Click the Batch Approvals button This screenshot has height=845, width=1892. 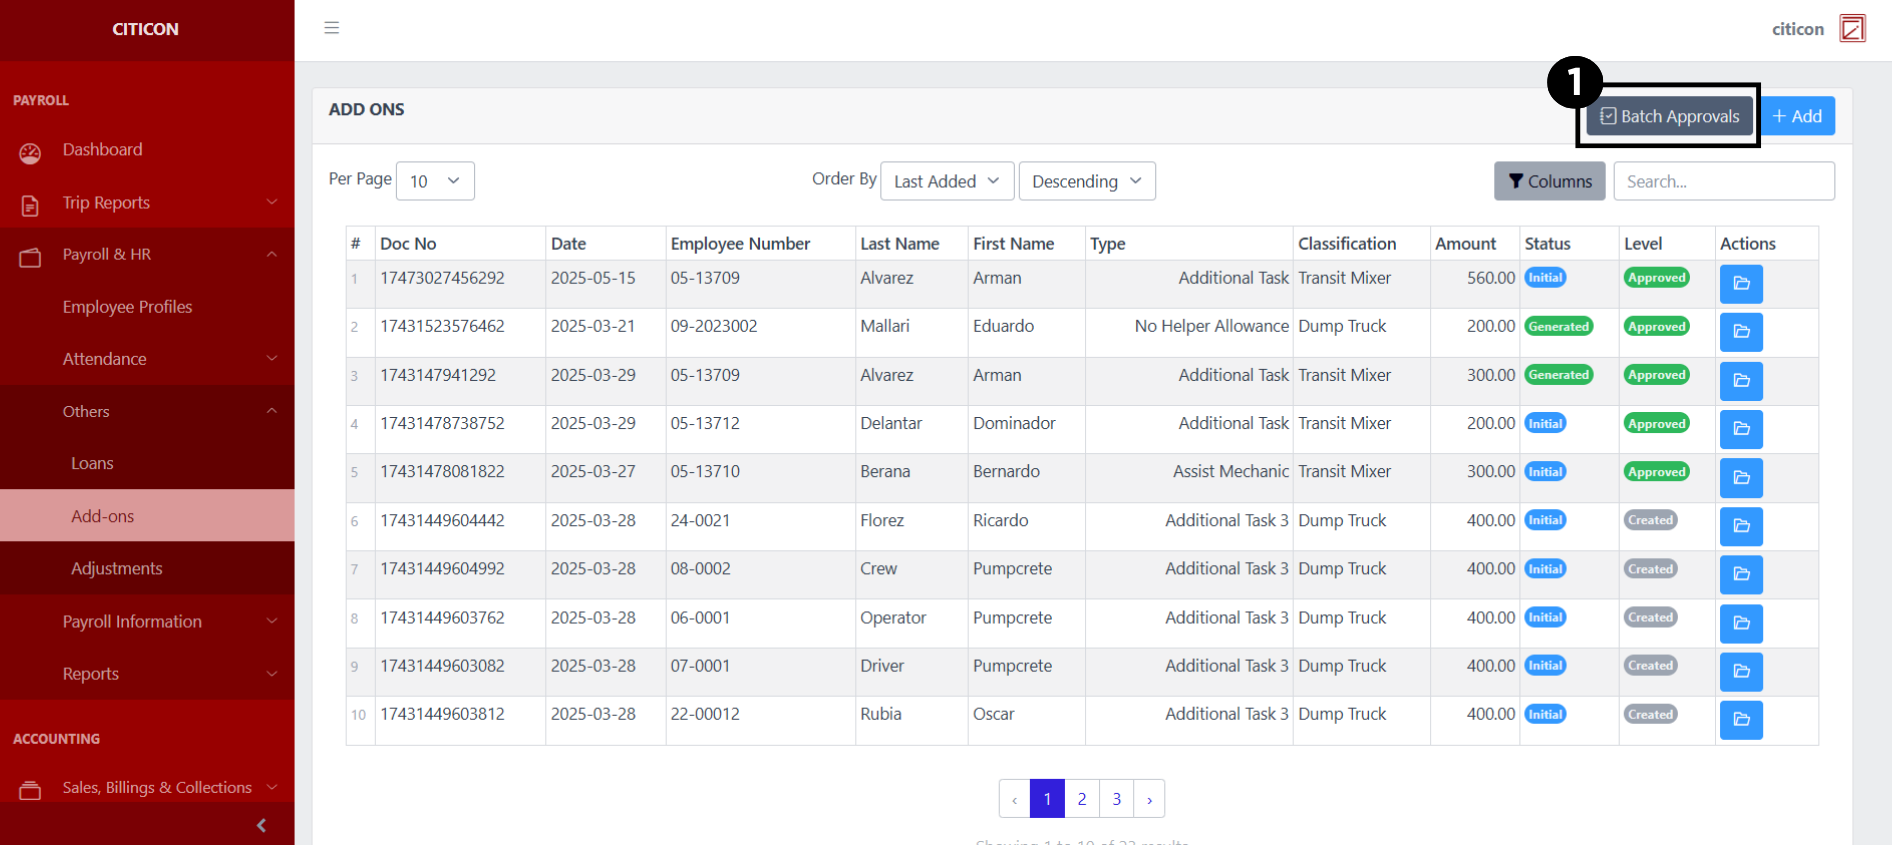(1669, 117)
